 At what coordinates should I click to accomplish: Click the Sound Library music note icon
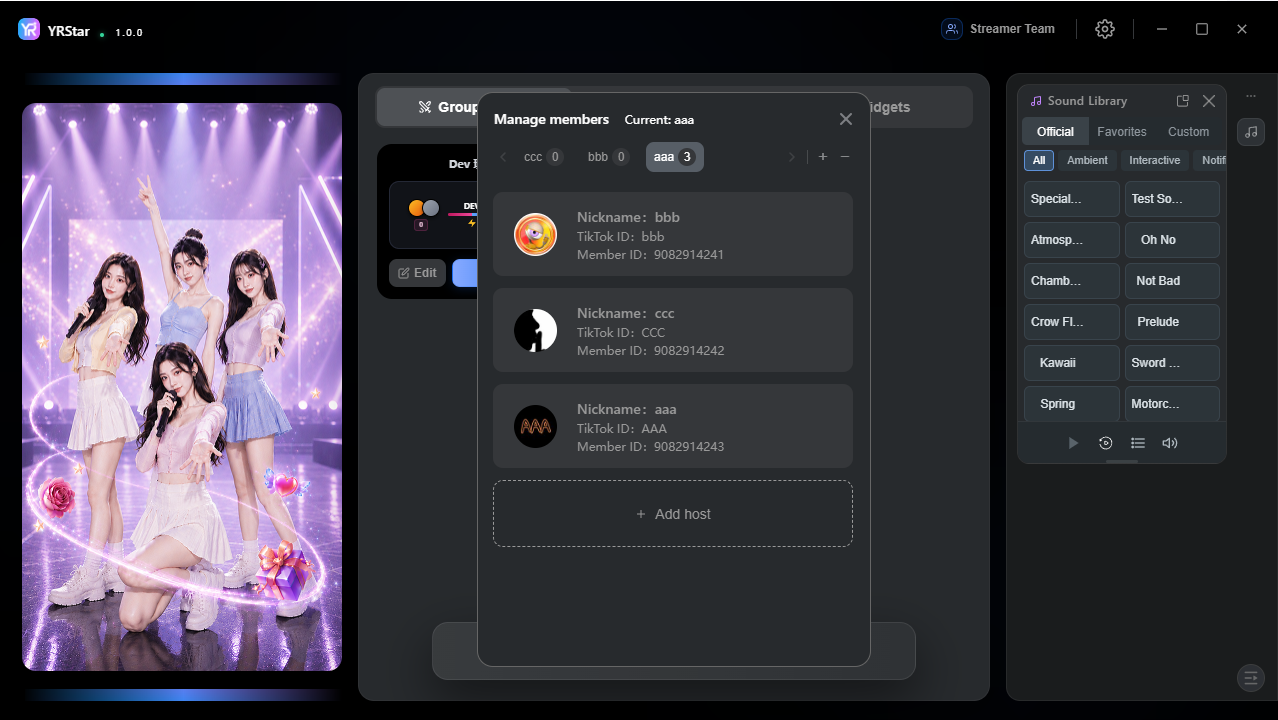pyautogui.click(x=1036, y=101)
